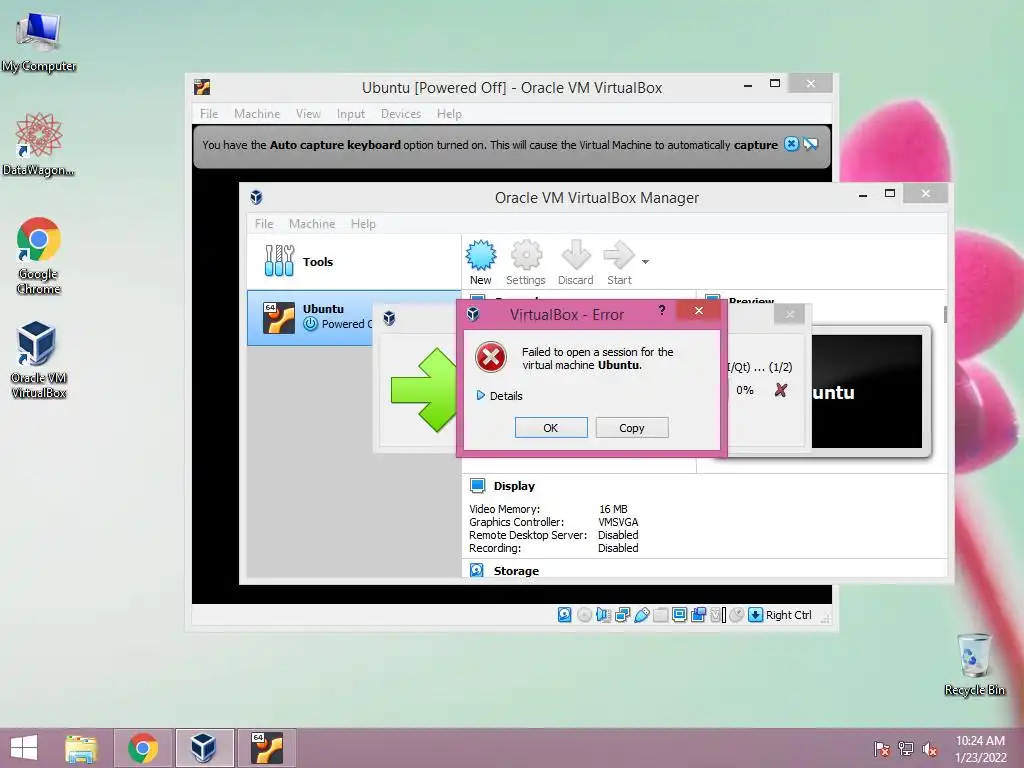Screen dimensions: 1024x768
Task: Click the display status icon
Action: point(680,615)
